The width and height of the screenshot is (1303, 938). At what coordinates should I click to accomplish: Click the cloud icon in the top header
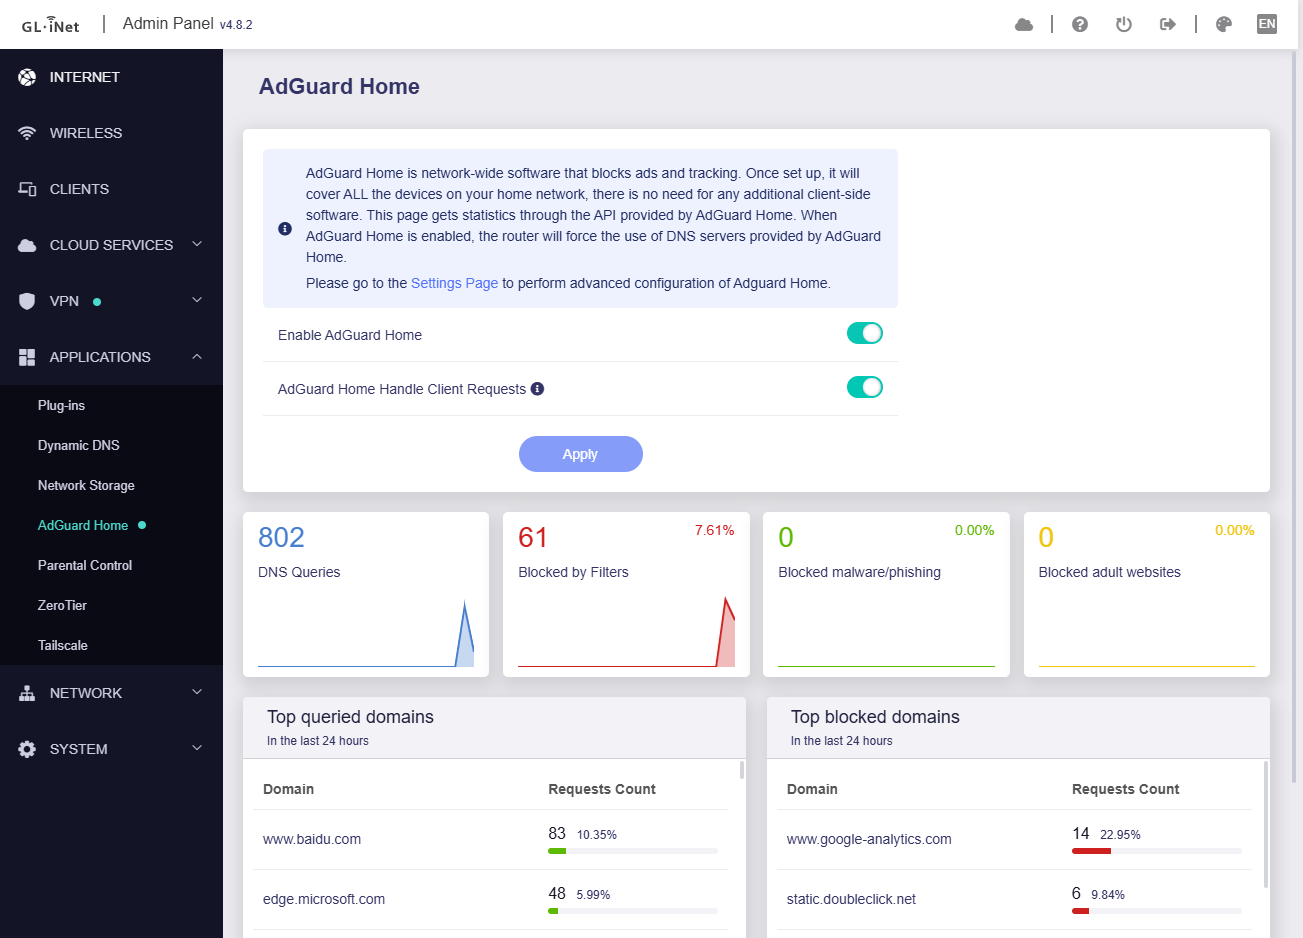[1023, 24]
